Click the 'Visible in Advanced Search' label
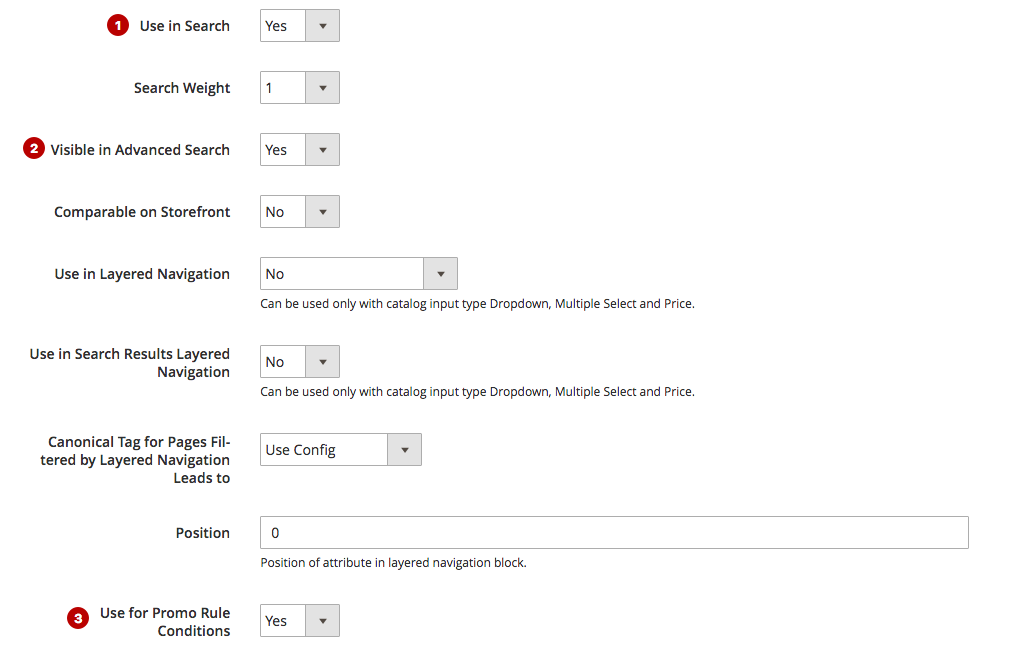Image resolution: width=1036 pixels, height=658 pixels. click(x=140, y=150)
